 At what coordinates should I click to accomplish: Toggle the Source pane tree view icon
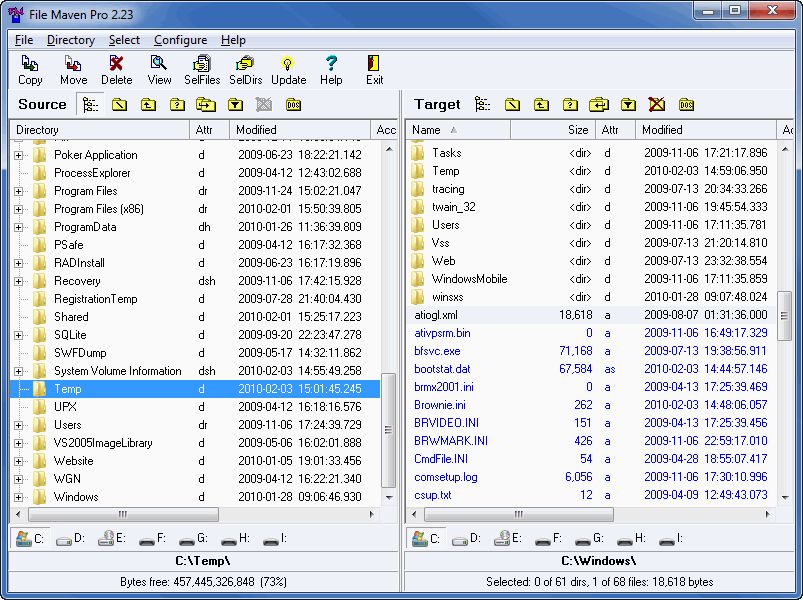(90, 104)
